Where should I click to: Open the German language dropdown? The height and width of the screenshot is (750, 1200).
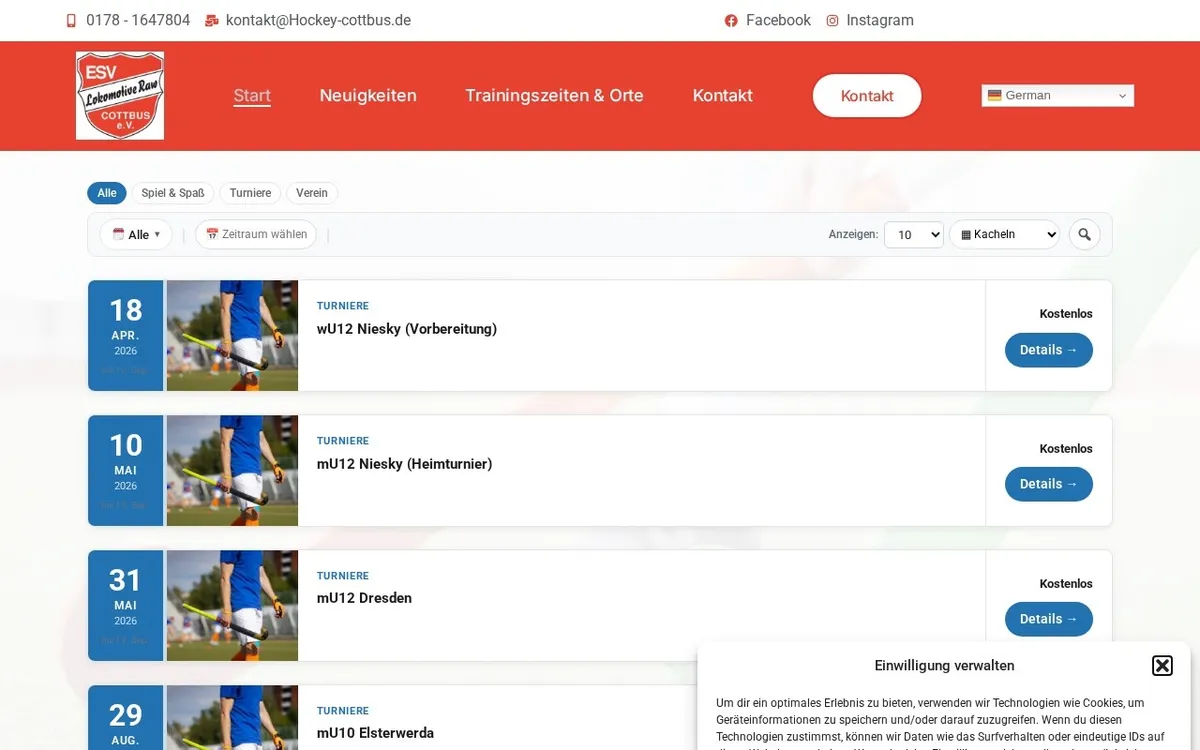(x=1058, y=96)
